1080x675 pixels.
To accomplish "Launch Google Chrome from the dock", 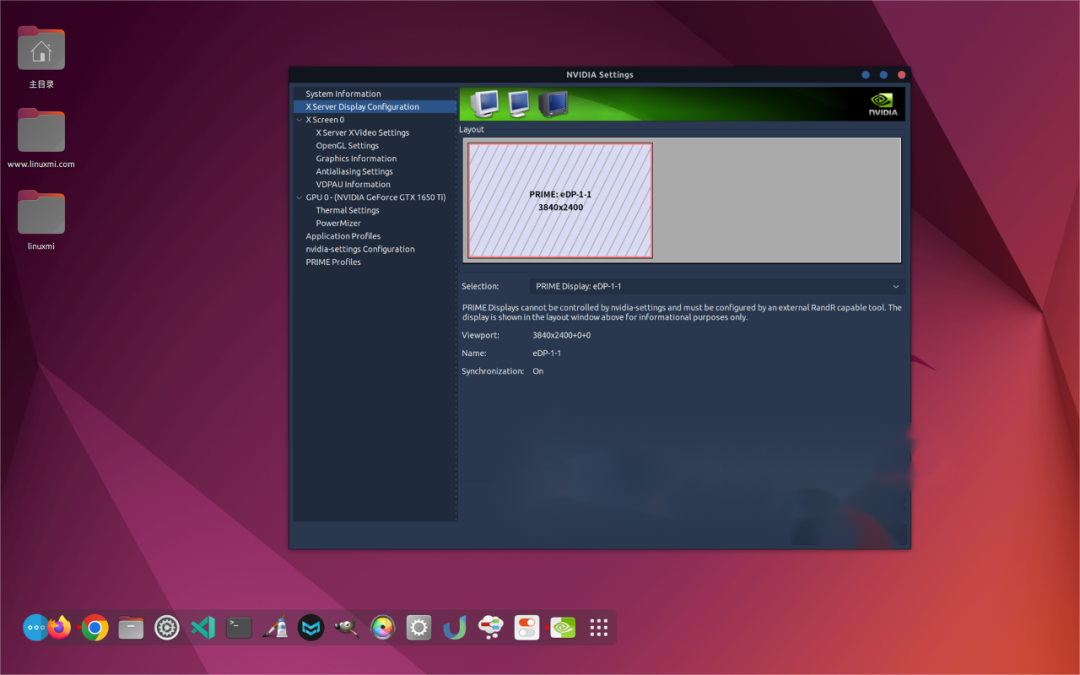I will tap(95, 627).
